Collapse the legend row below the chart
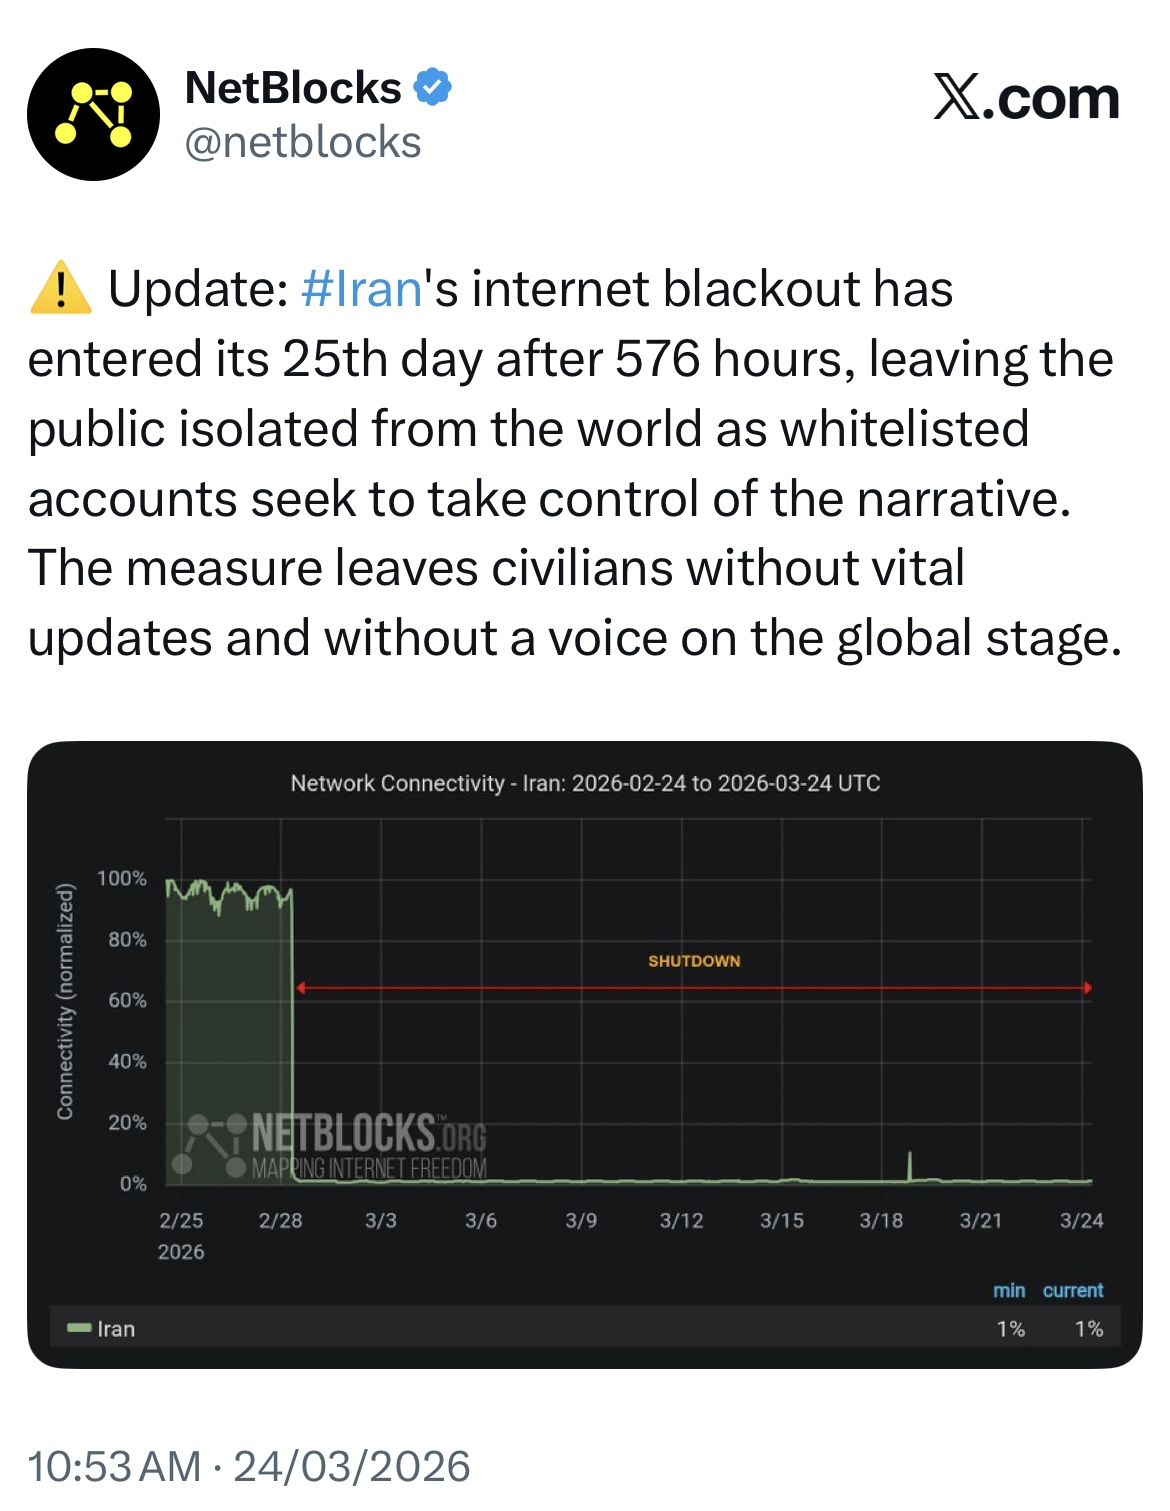Viewport: 1170px width, 1511px height. click(x=585, y=1328)
